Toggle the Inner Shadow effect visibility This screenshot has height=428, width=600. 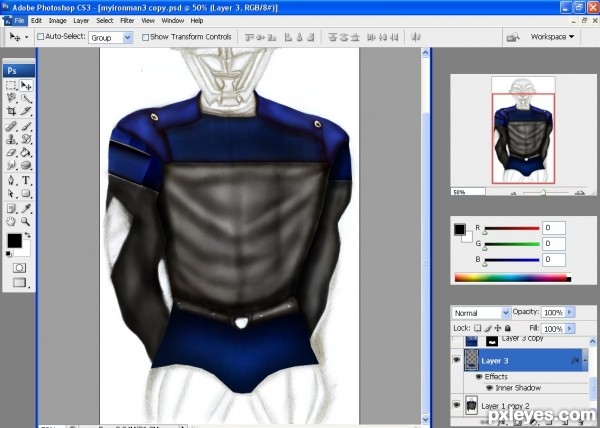[x=489, y=388]
